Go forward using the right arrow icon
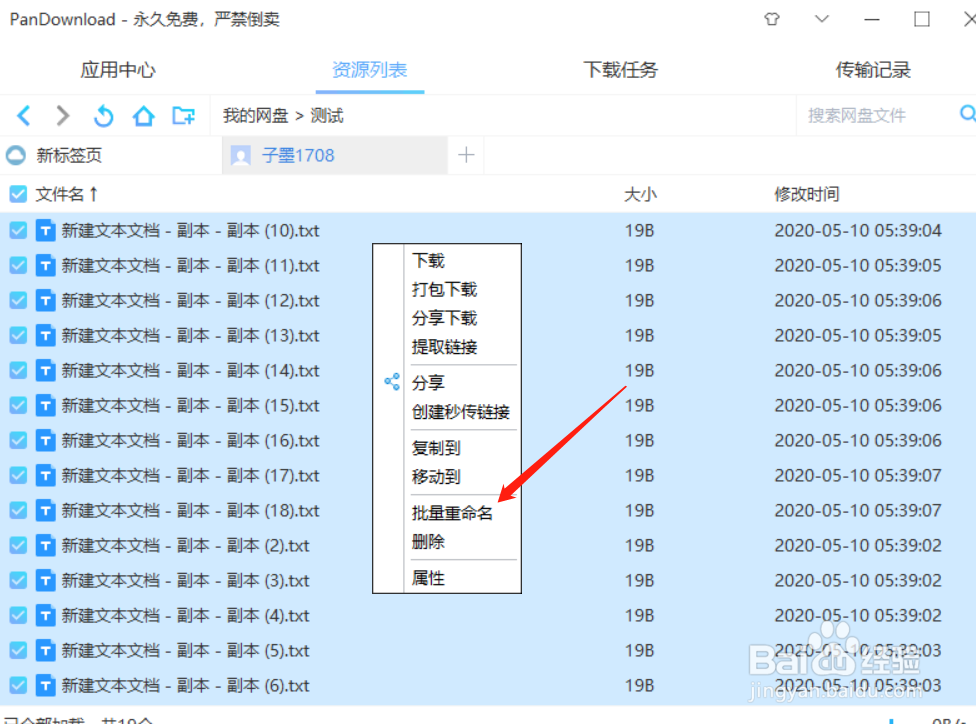 pos(62,115)
